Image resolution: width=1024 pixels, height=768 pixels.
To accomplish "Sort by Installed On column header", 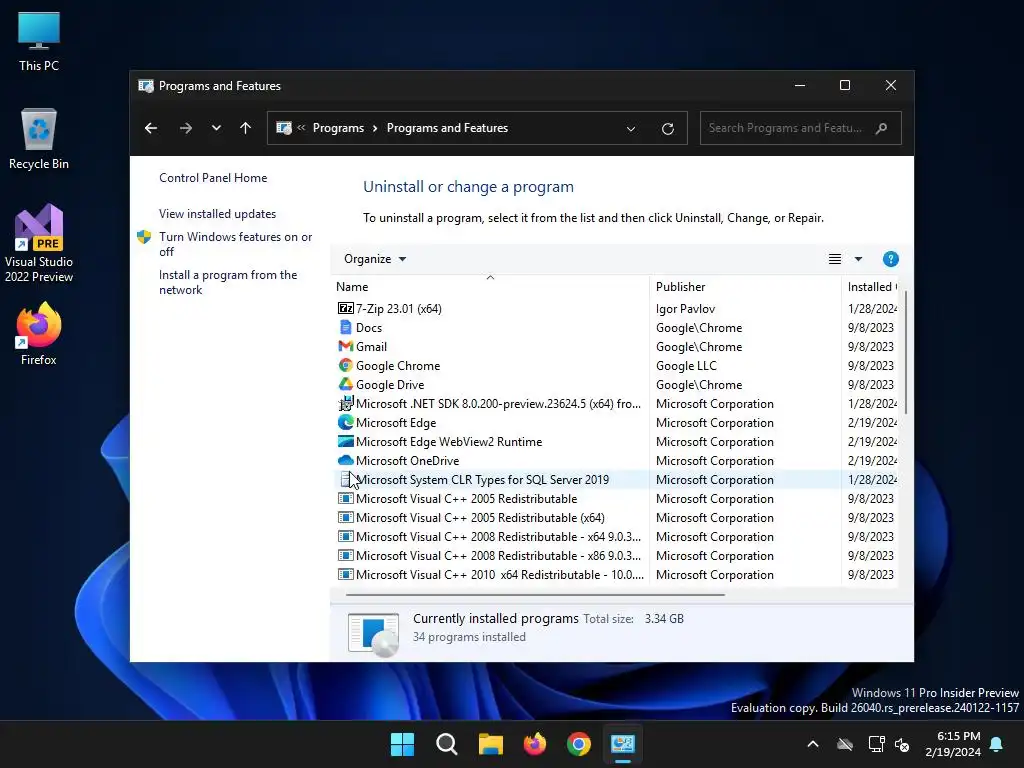I will (872, 287).
